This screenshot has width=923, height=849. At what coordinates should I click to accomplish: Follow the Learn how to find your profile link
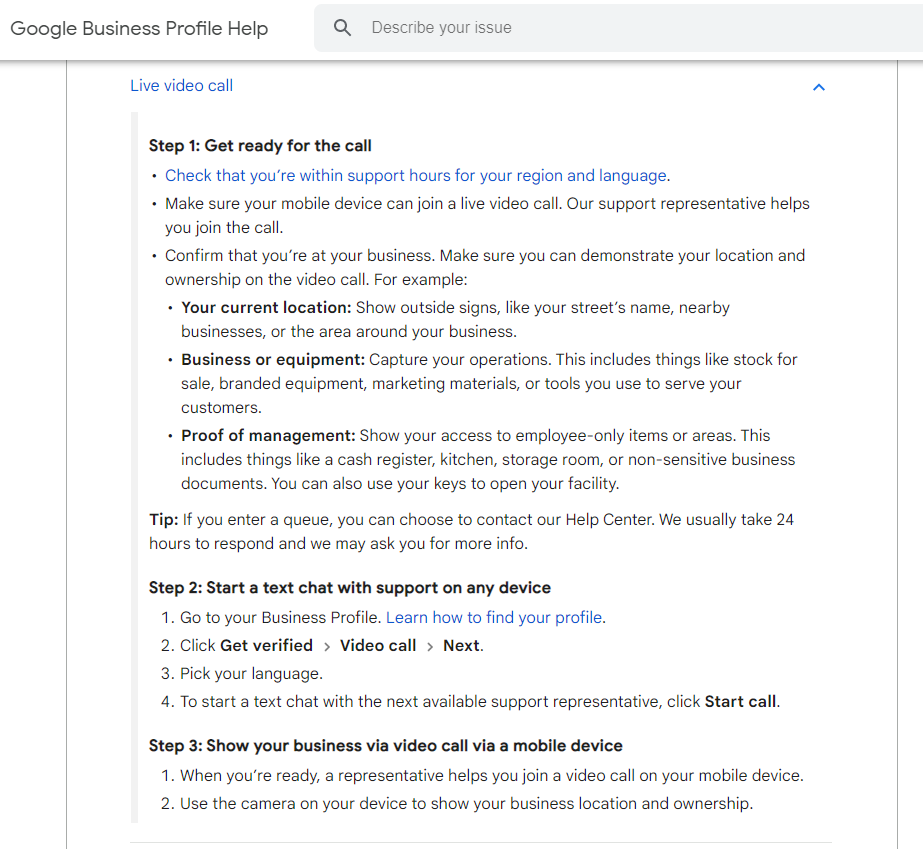pyautogui.click(x=494, y=618)
